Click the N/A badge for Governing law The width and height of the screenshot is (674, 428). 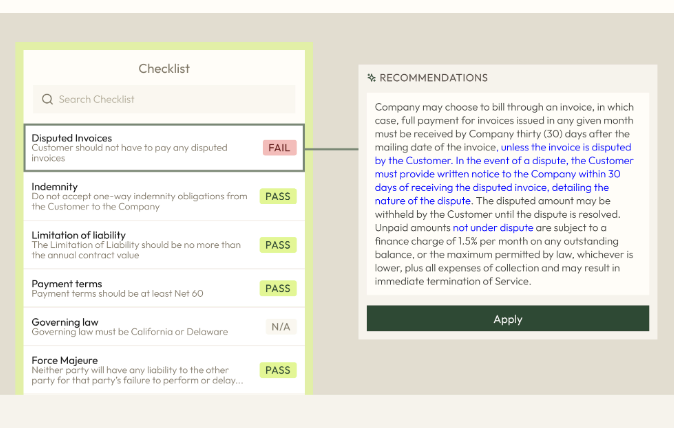[x=281, y=327]
